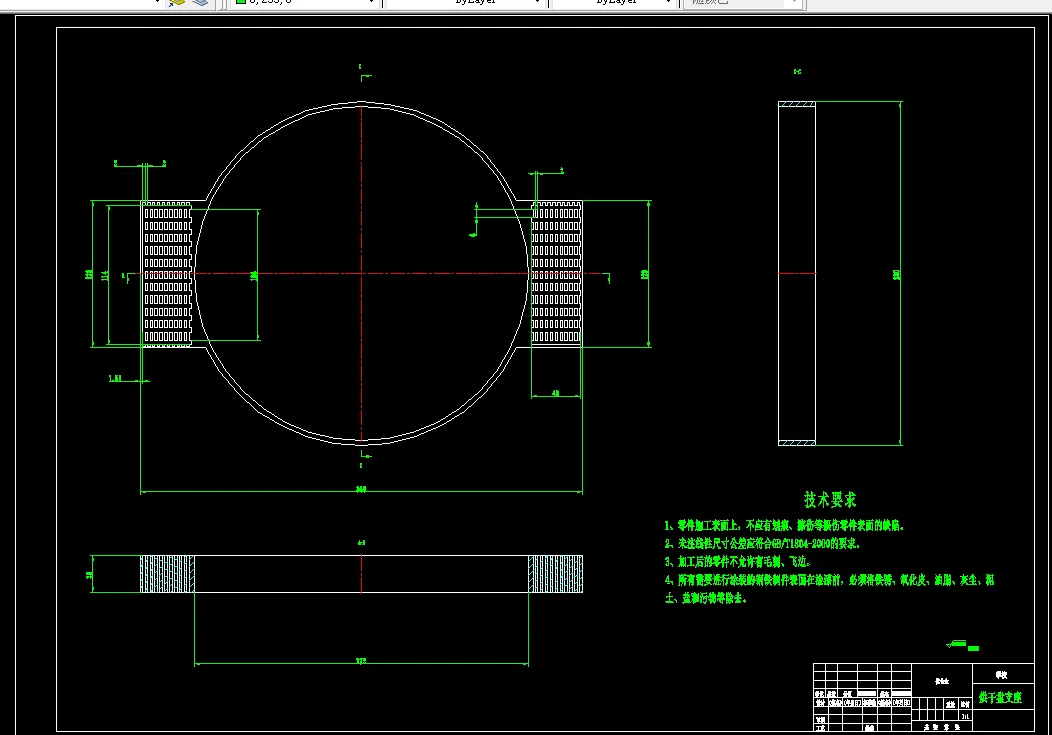
Task: Select technical requirement line 2 about GB/T1804
Action: (762, 544)
